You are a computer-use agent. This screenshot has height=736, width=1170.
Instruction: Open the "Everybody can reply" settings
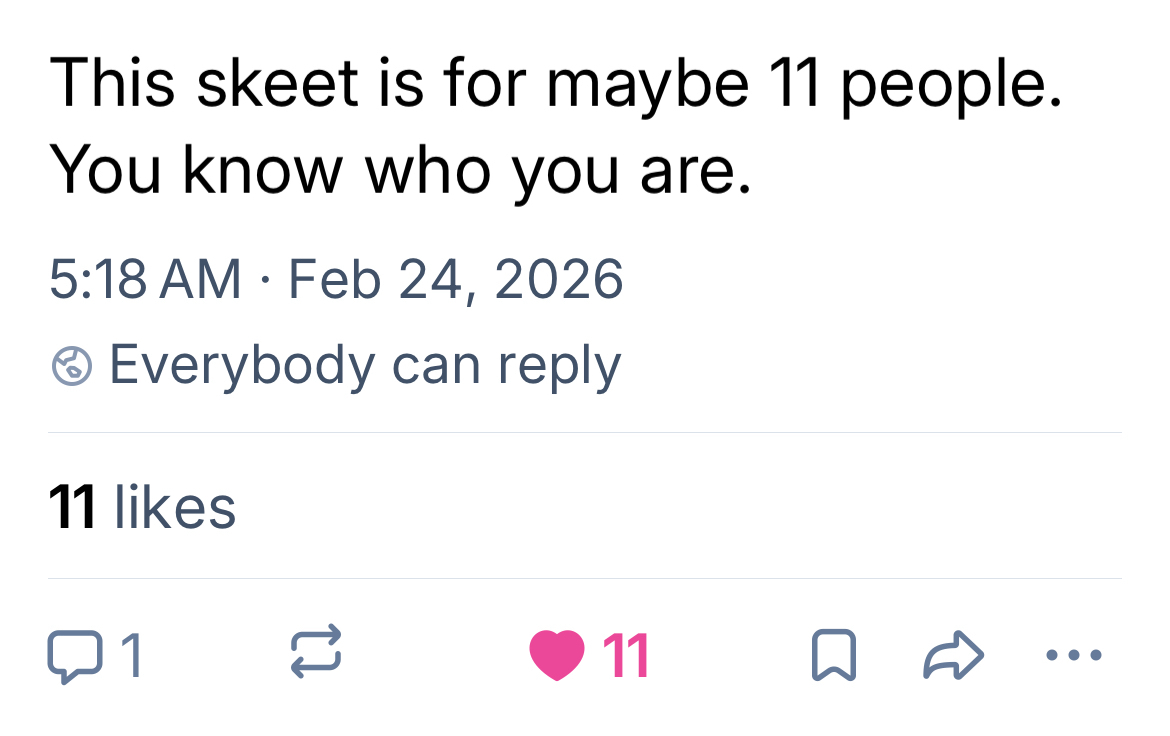tap(364, 365)
